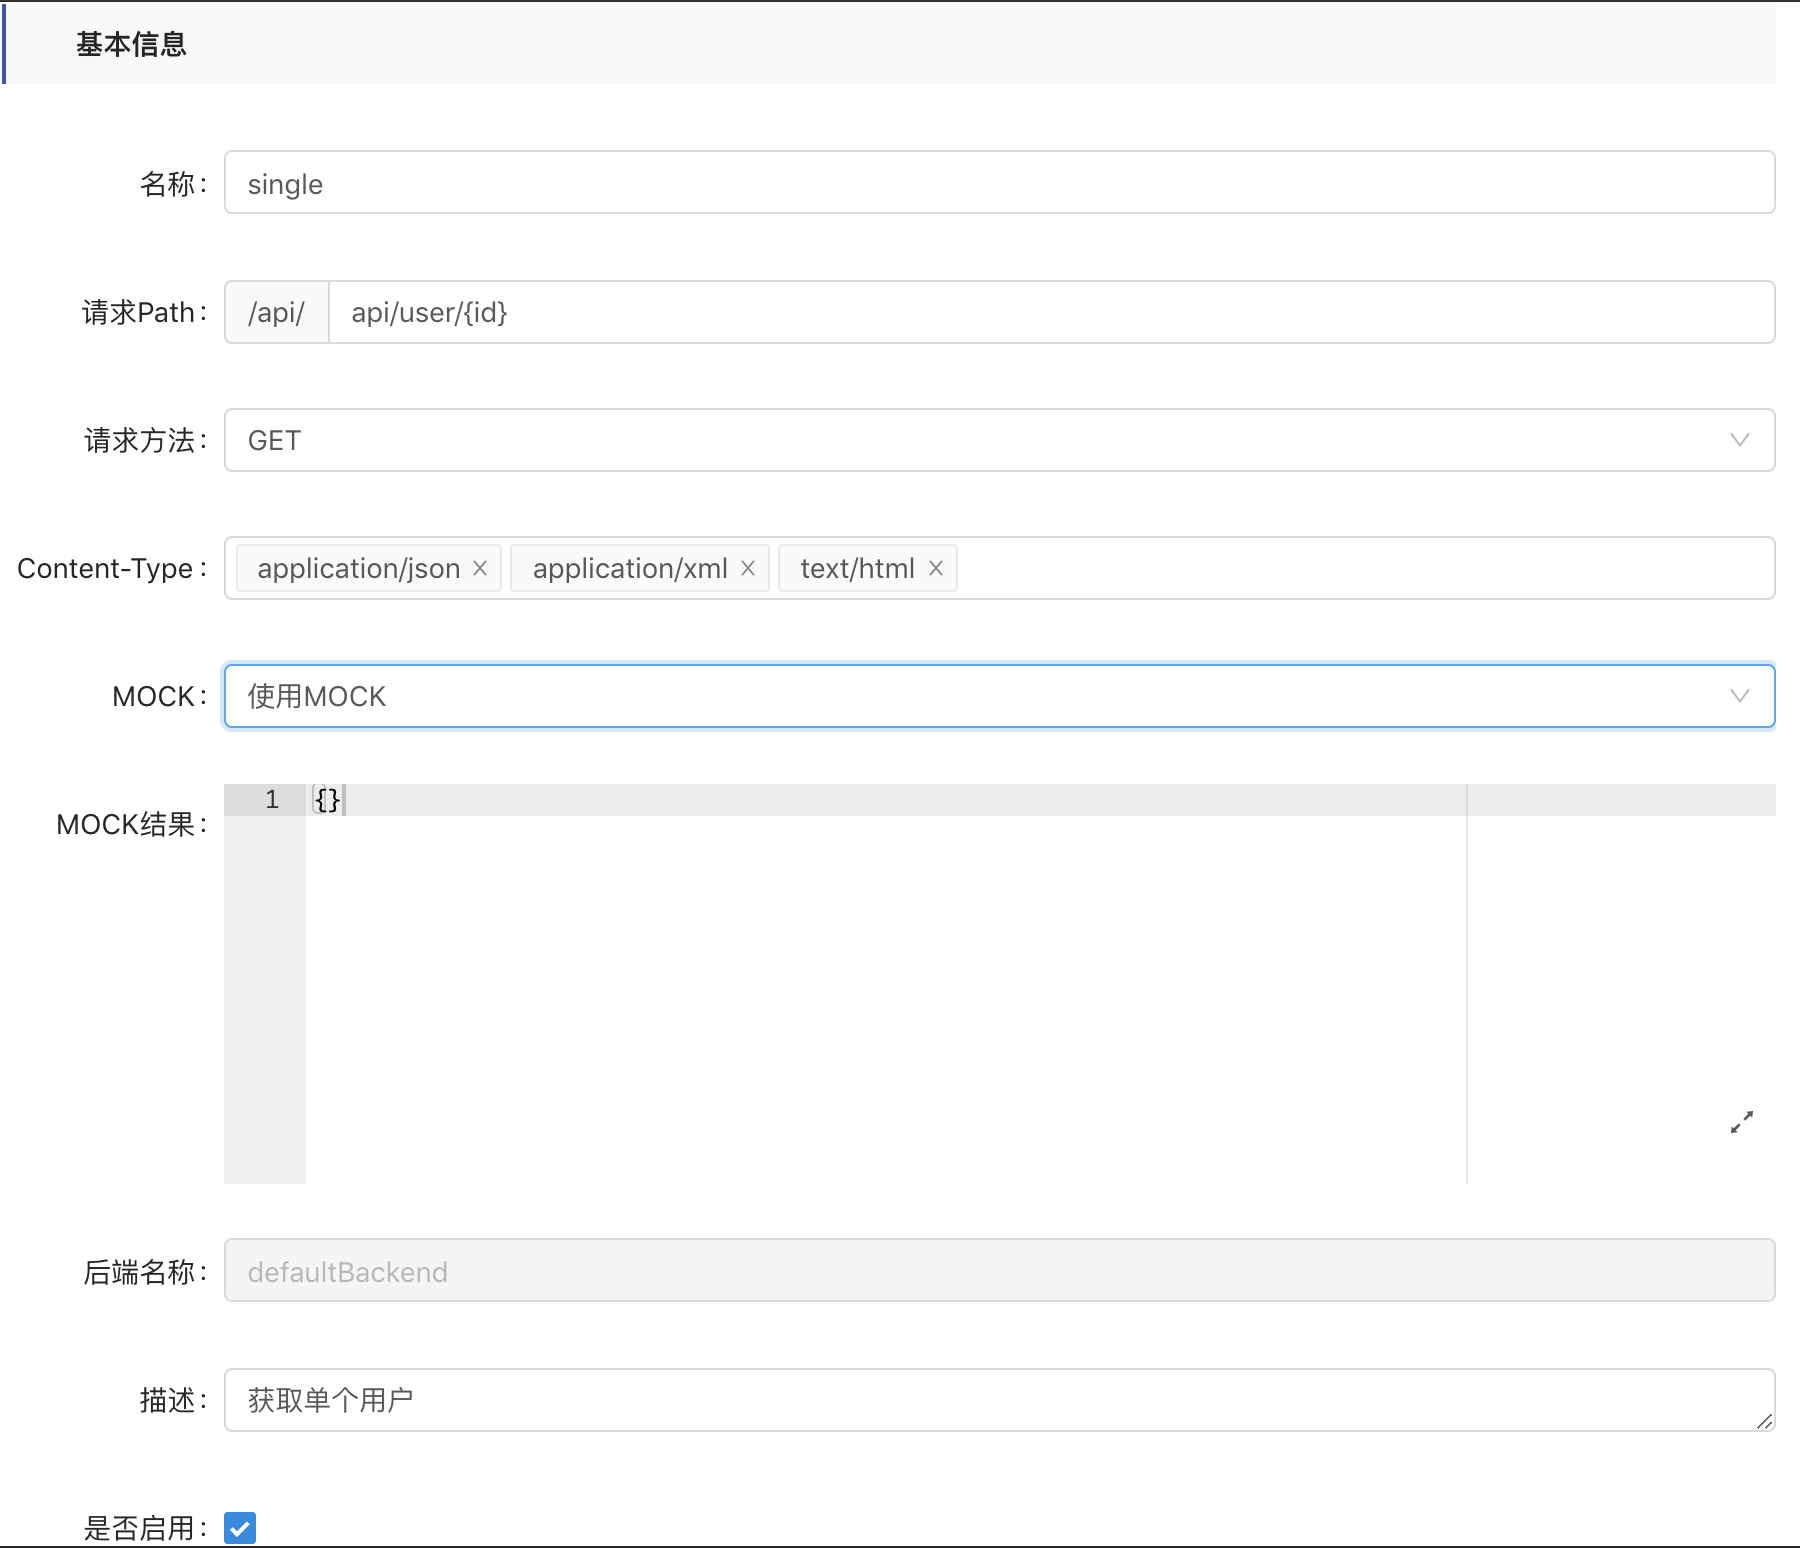The height and width of the screenshot is (1548, 1800).
Task: Click inside the Content-Type multi-select empty area
Action: [1360, 568]
